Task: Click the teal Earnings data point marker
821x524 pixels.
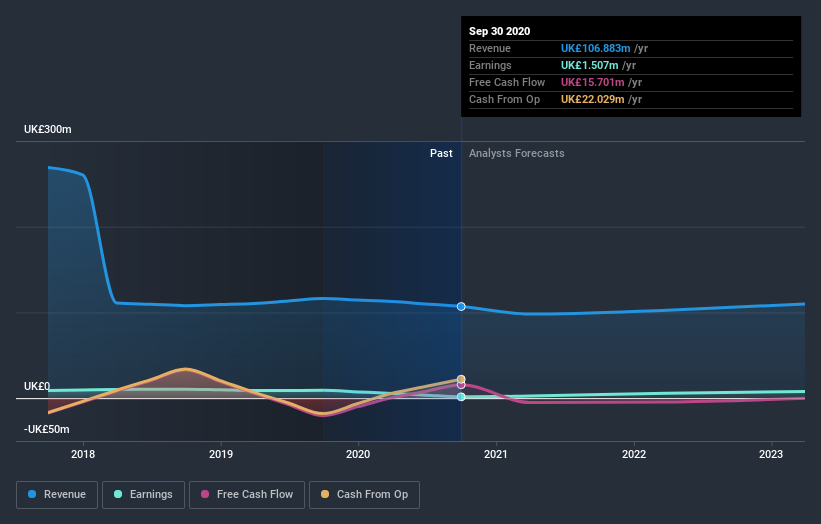Action: tap(461, 397)
